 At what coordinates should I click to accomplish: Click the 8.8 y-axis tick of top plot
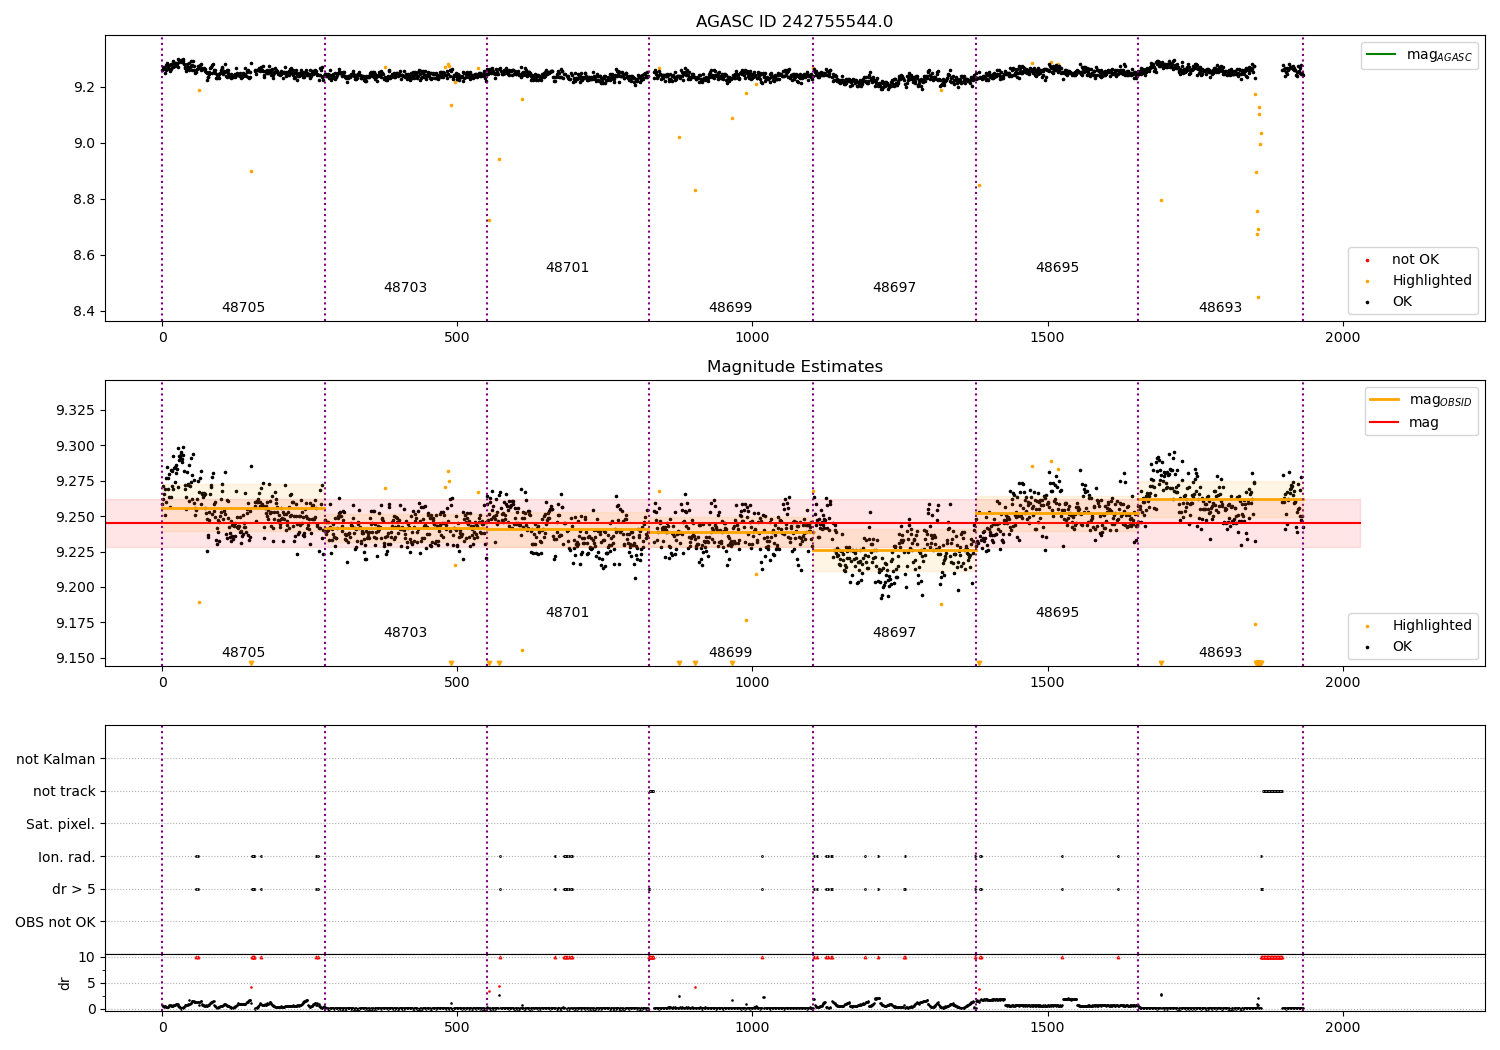[85, 200]
